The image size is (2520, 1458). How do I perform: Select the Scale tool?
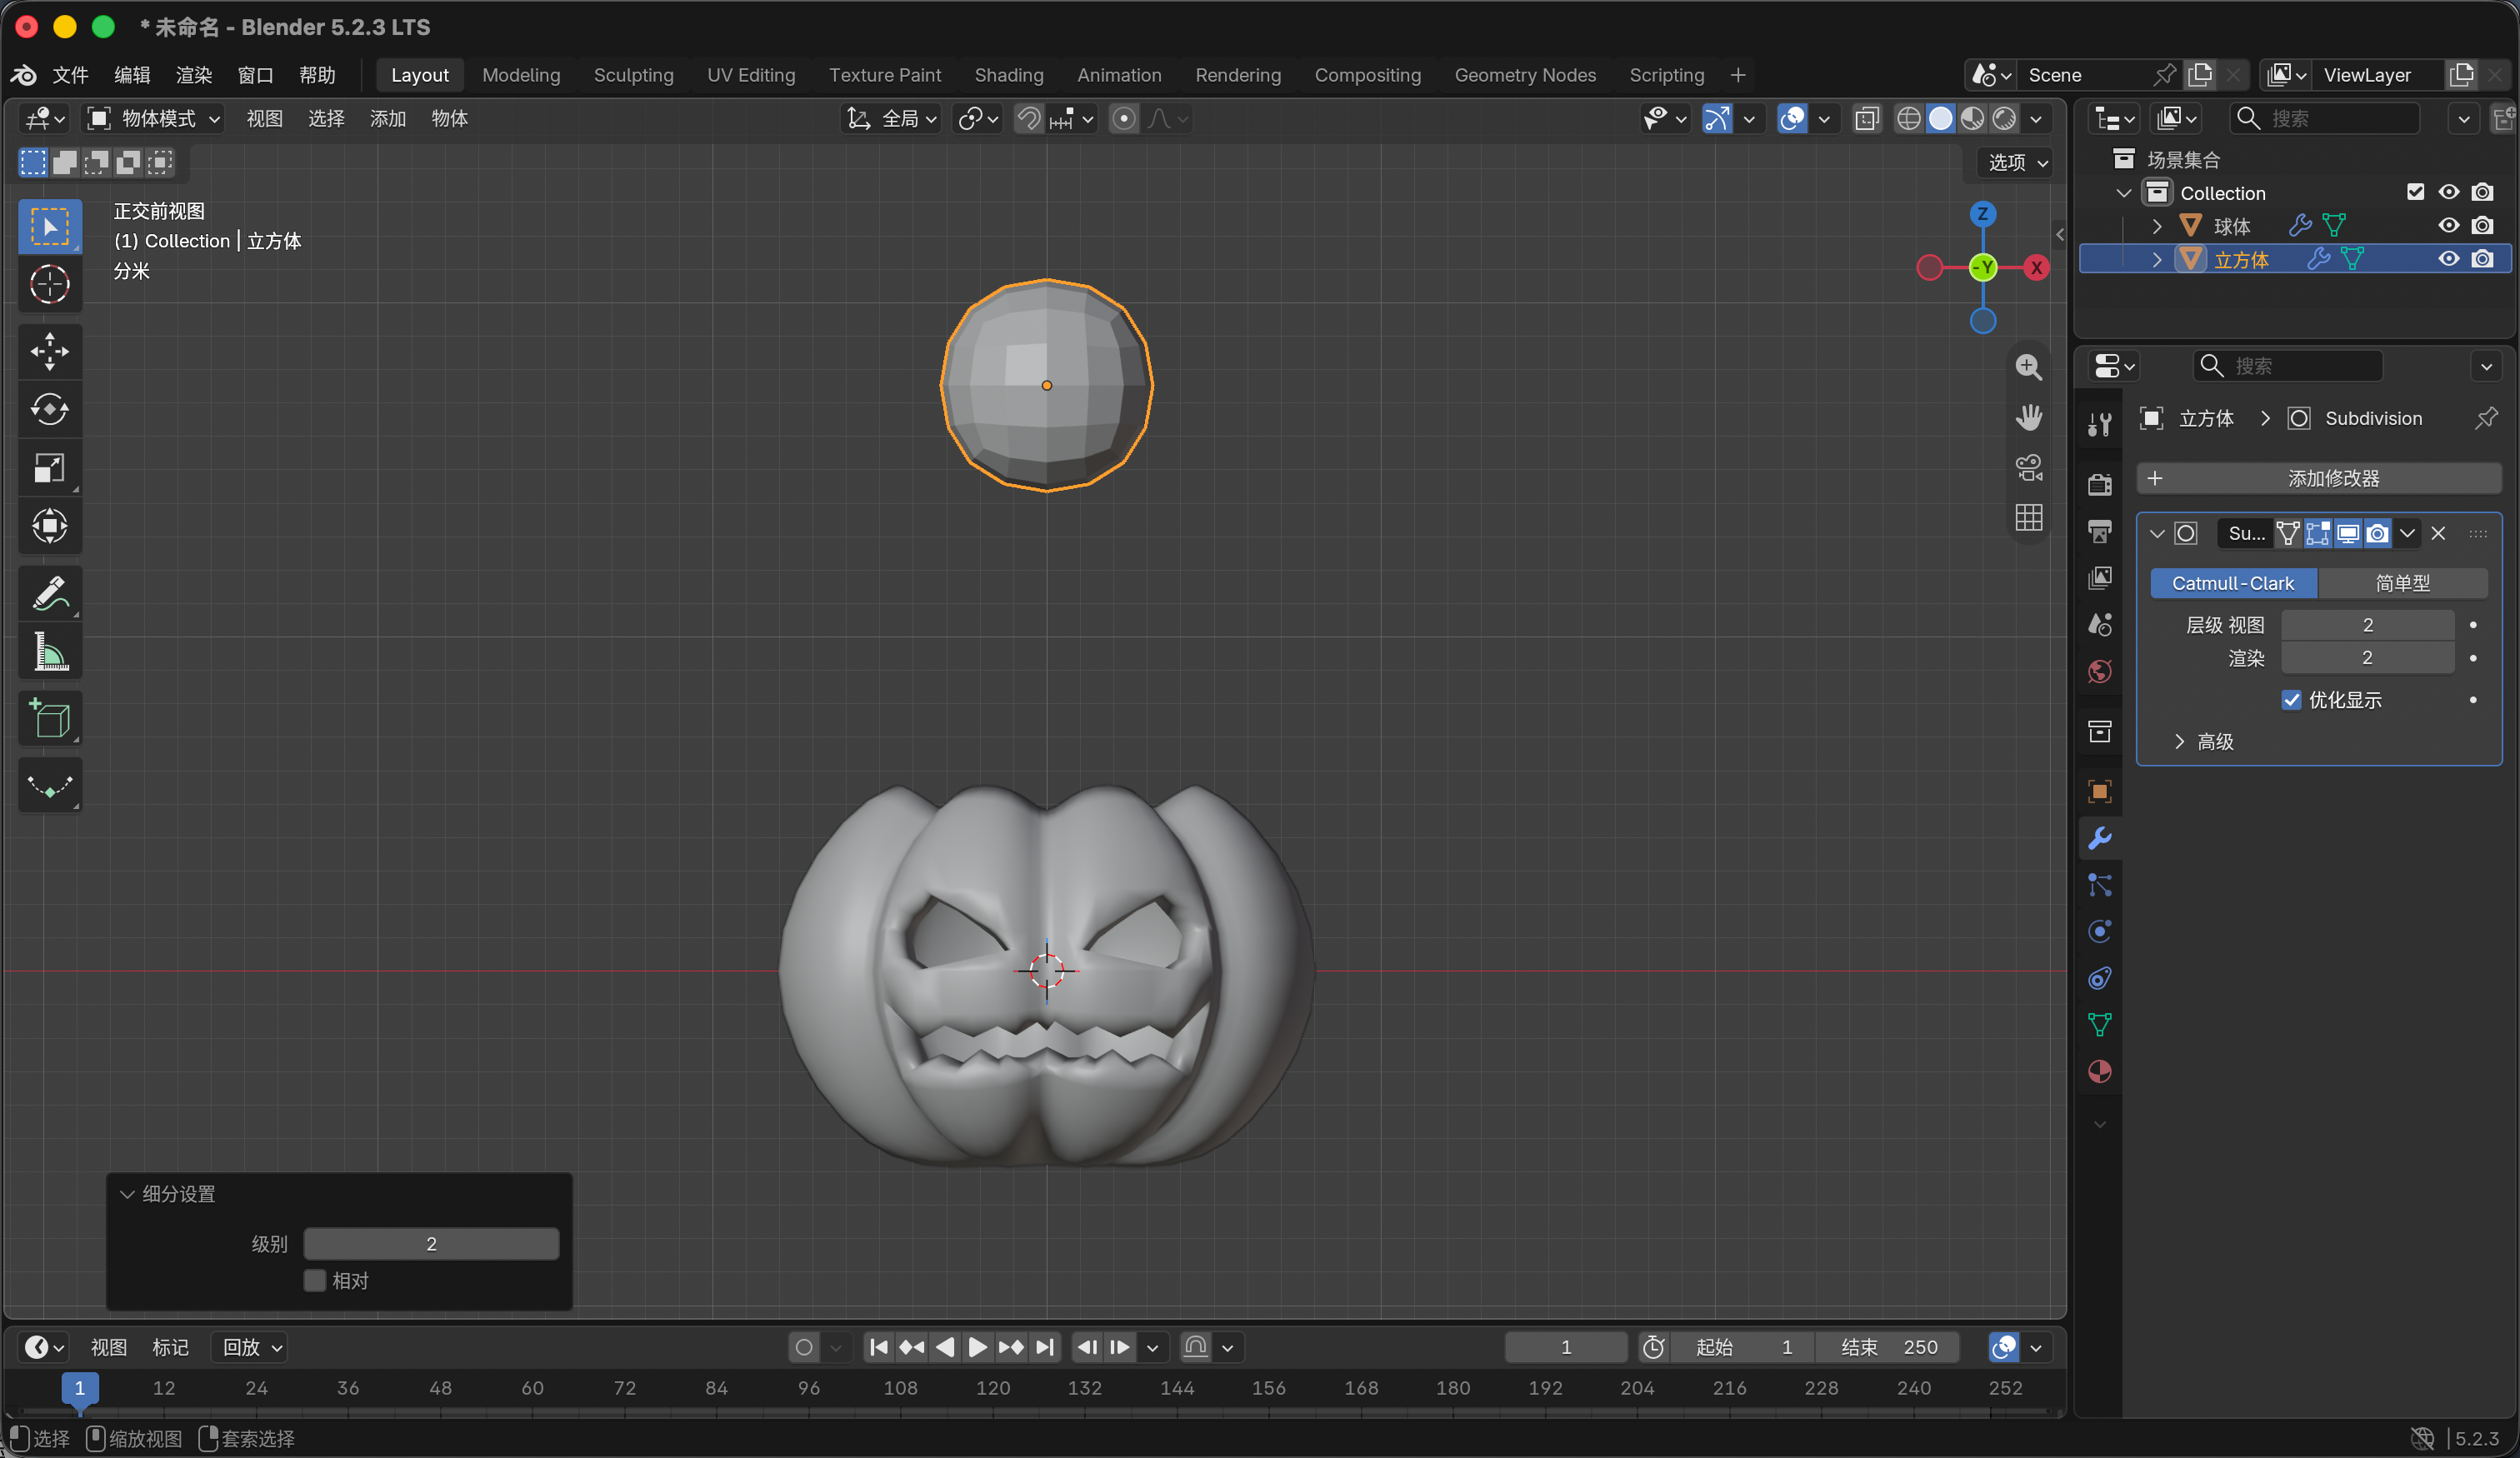(x=49, y=467)
